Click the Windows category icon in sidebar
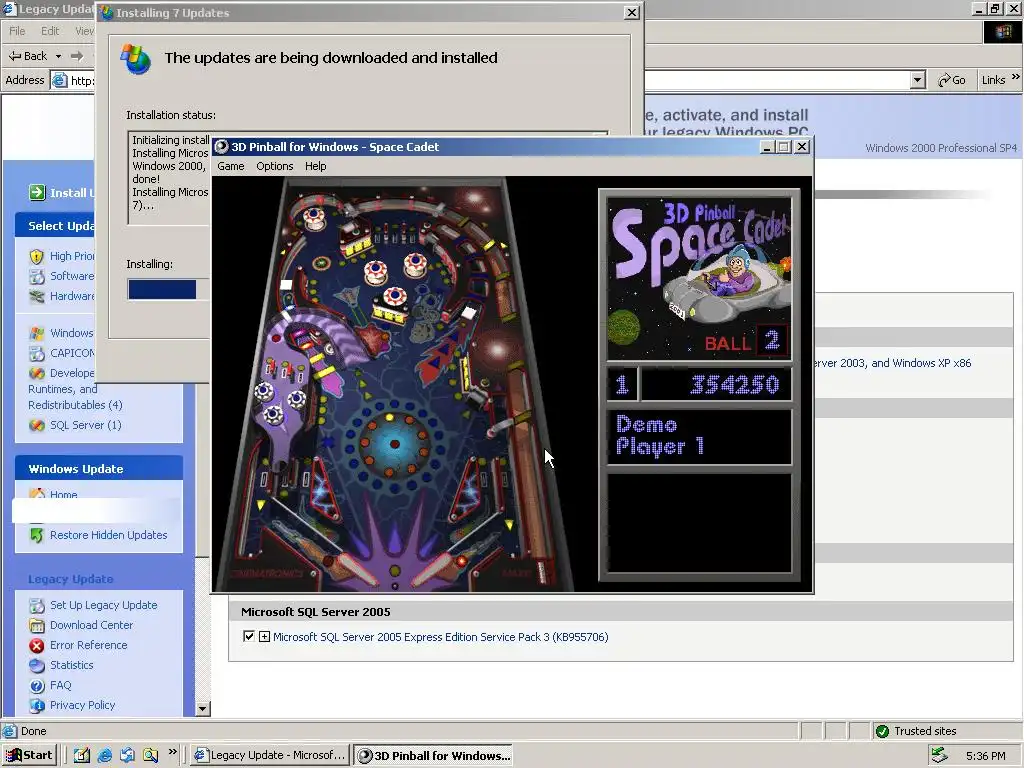The height and width of the screenshot is (768, 1024). pyautogui.click(x=37, y=333)
